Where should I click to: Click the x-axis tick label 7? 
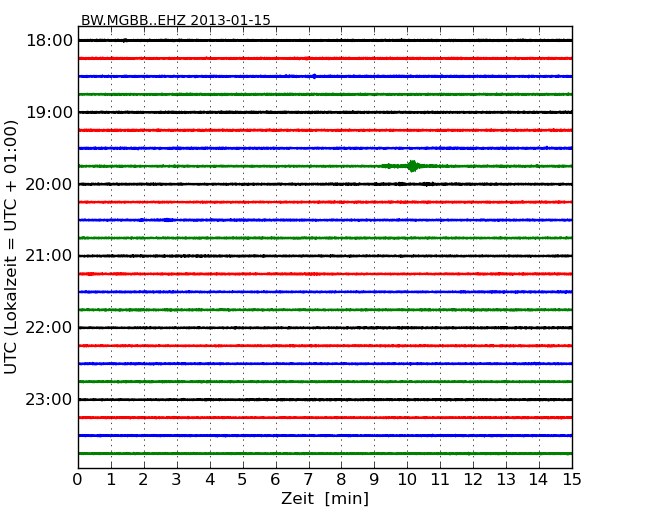(308, 480)
